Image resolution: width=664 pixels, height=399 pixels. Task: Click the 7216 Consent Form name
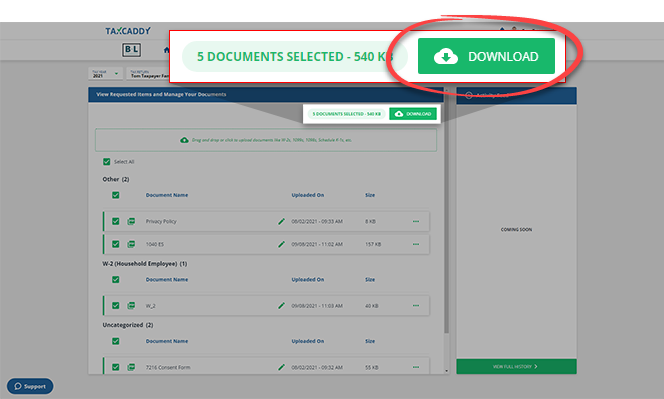[168, 367]
